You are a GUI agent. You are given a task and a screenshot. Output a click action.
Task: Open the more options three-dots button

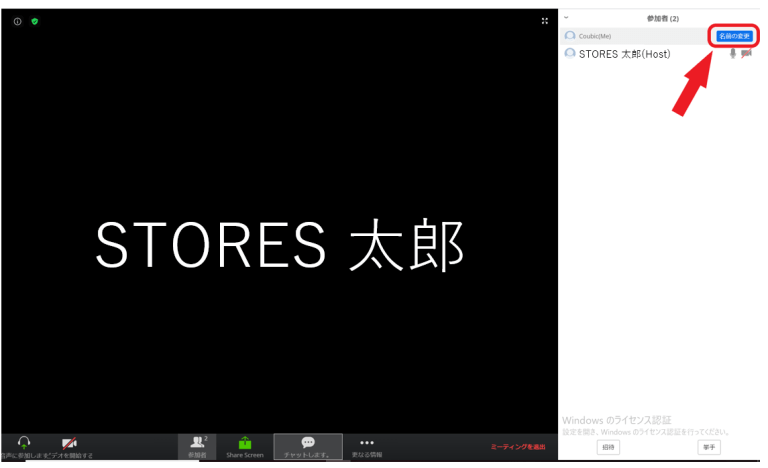click(x=367, y=443)
